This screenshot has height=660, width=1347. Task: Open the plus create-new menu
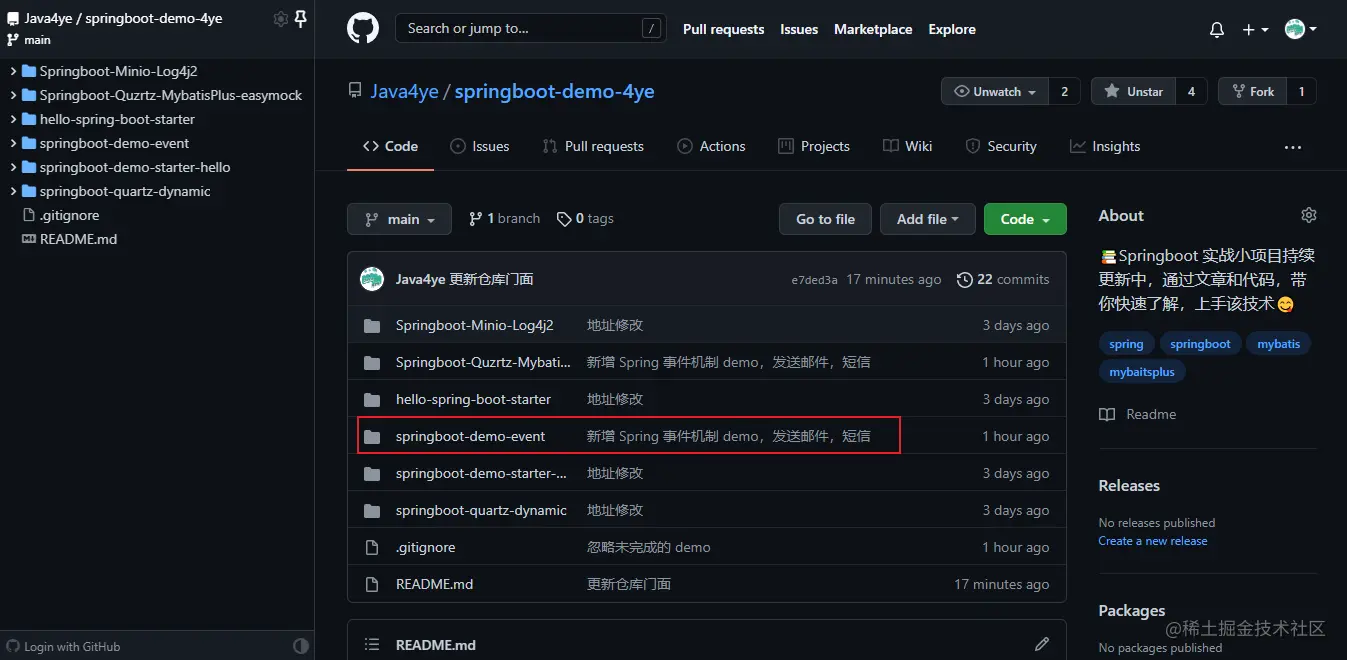coord(1255,30)
